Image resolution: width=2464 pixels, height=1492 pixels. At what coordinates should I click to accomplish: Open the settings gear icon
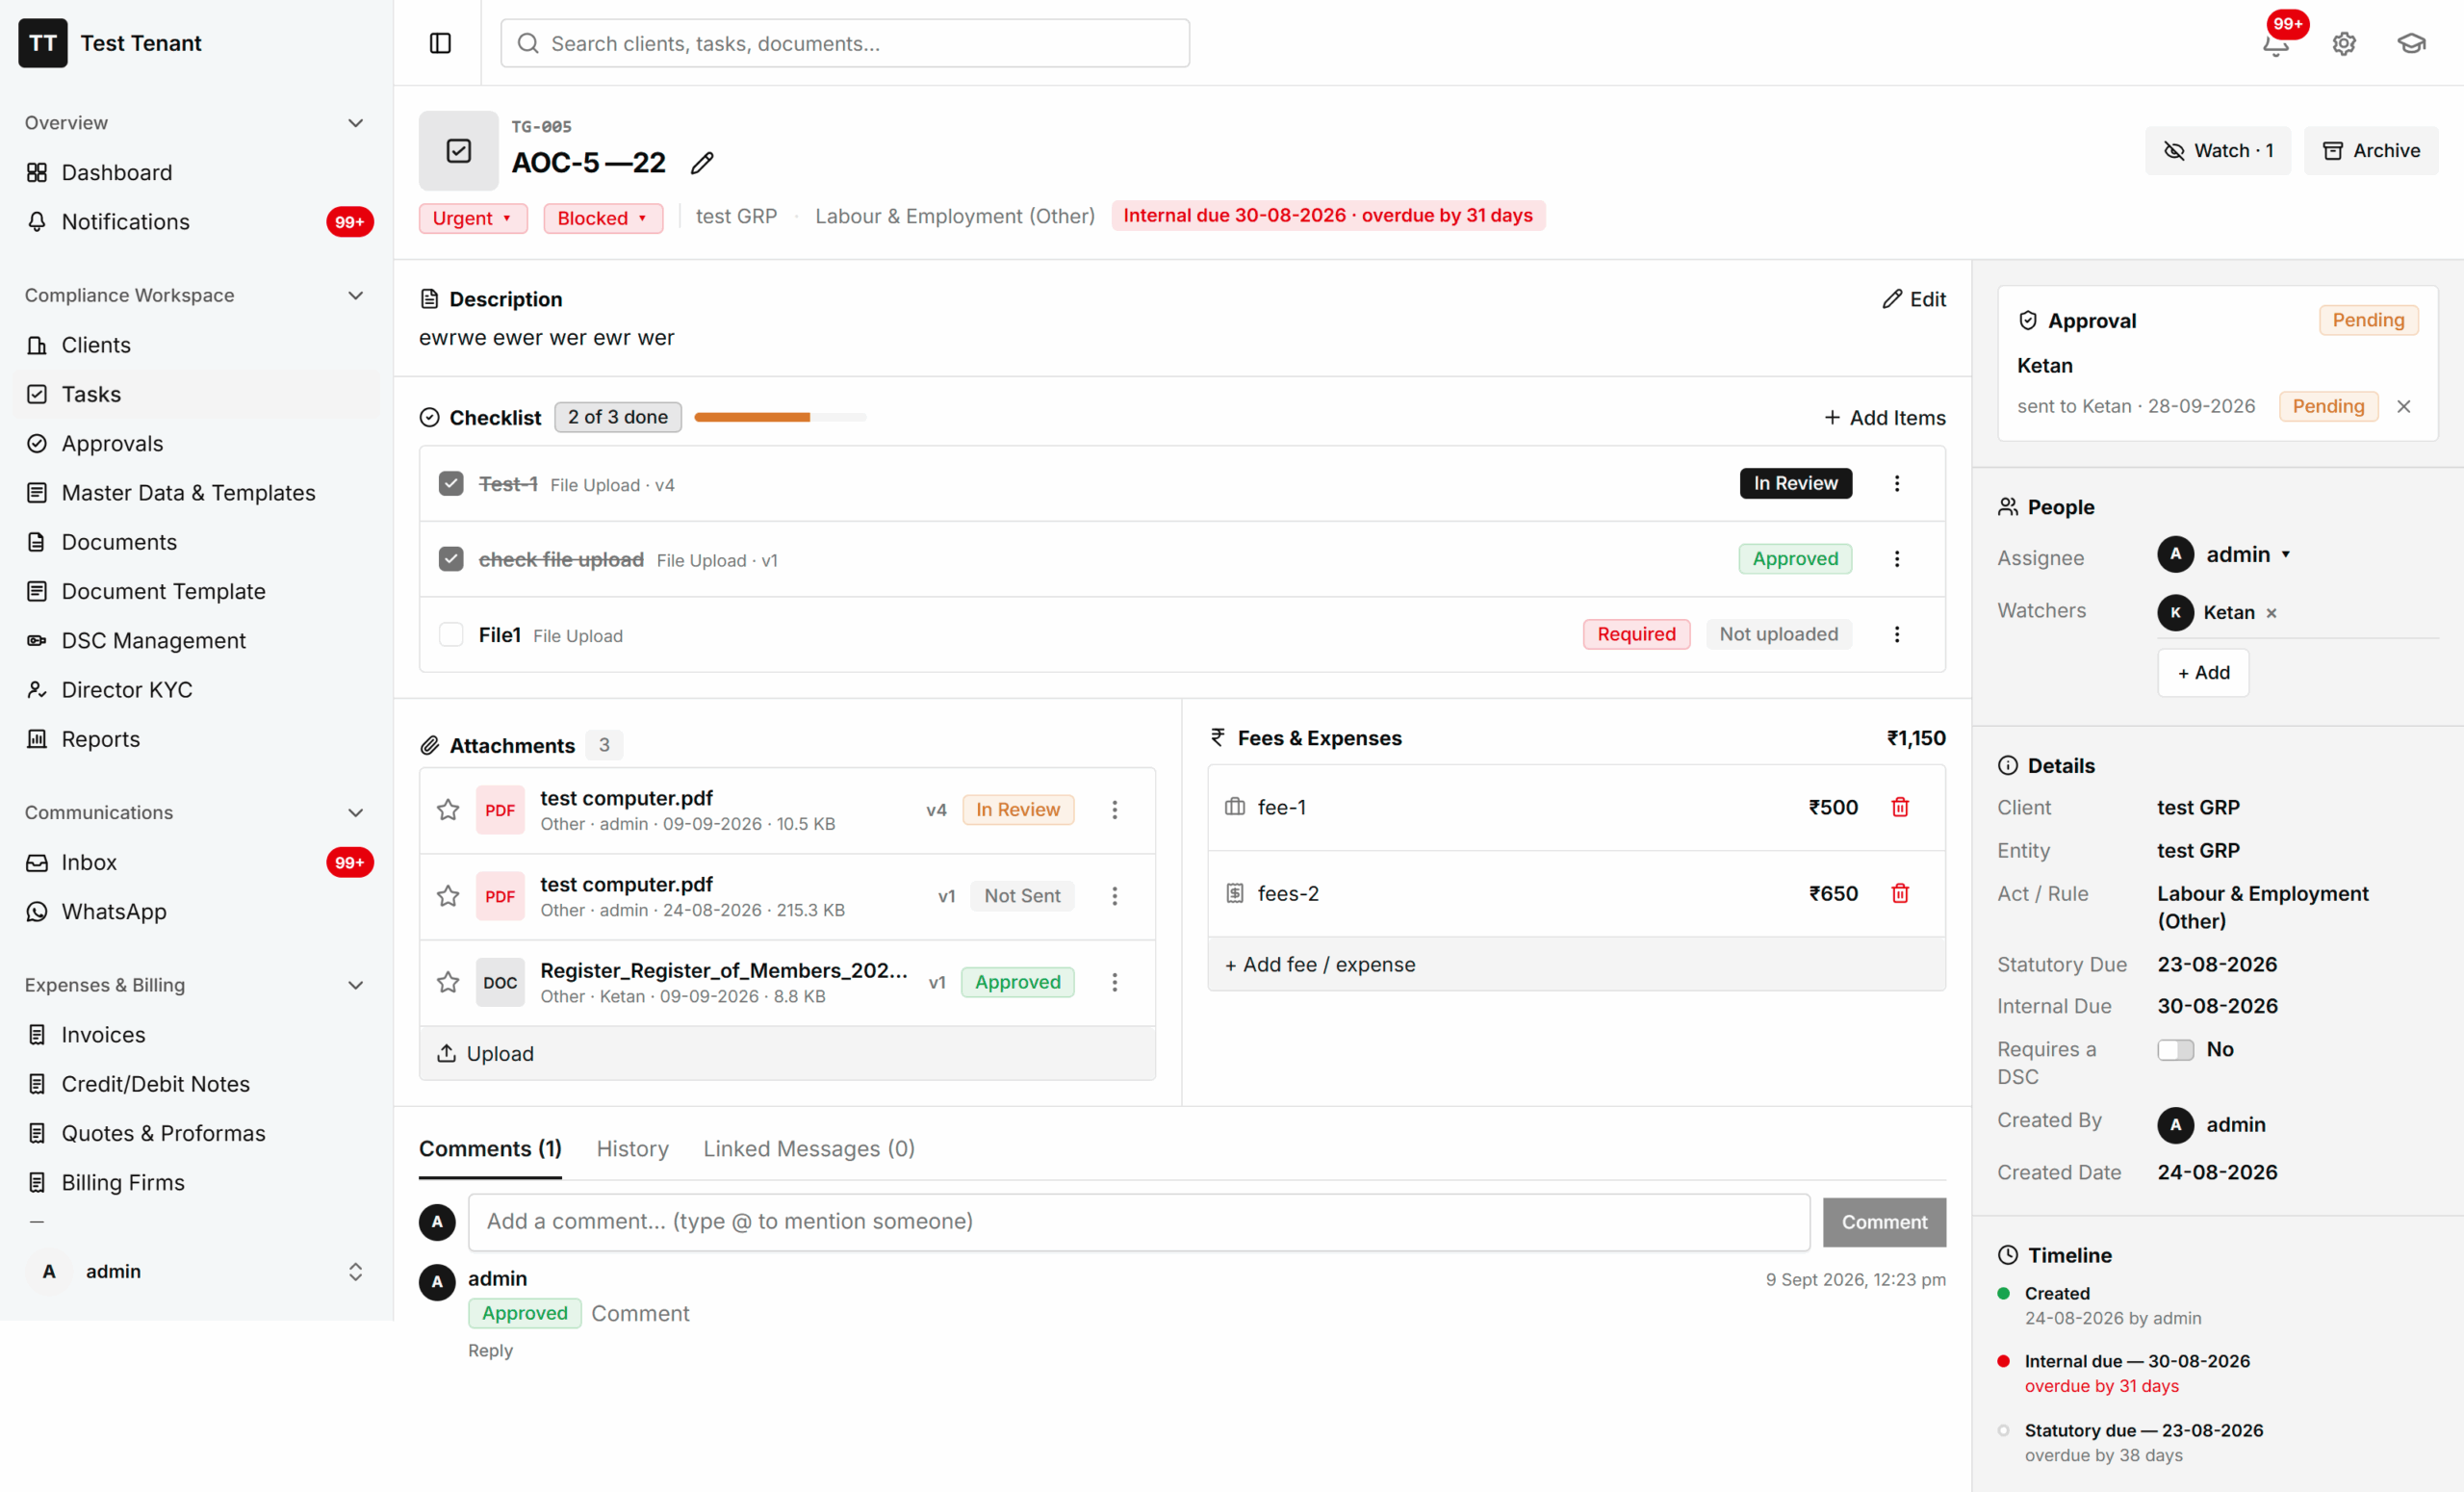[x=2343, y=44]
